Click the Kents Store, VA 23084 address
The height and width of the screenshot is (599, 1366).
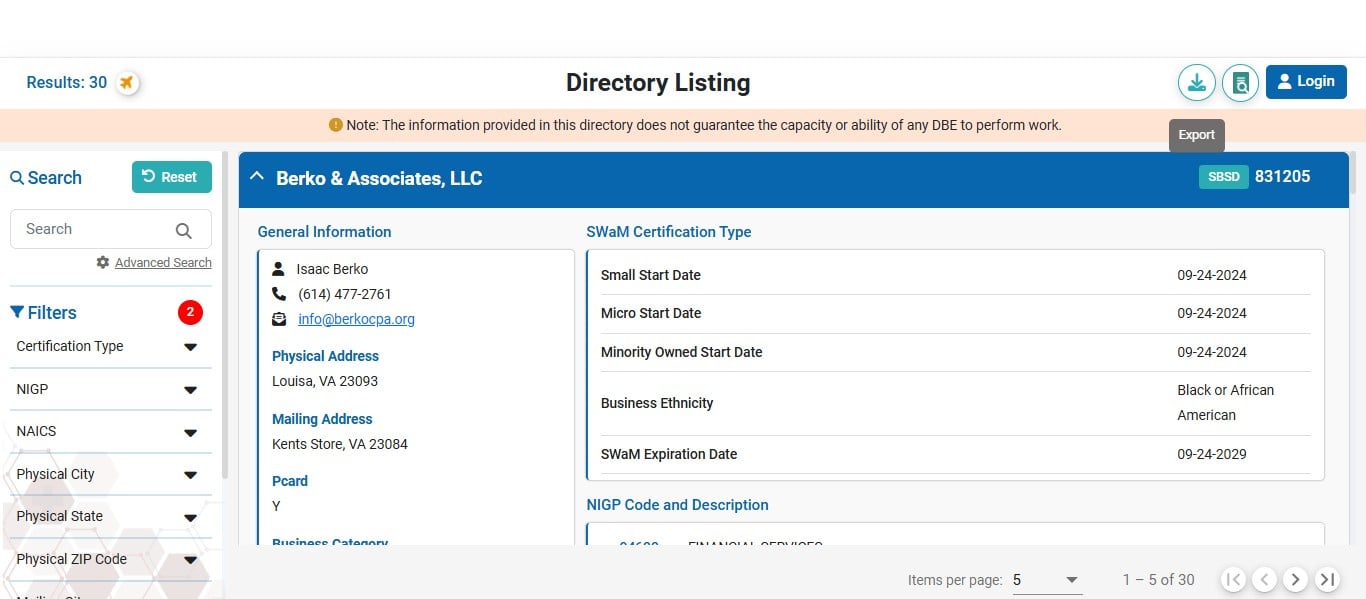point(340,444)
